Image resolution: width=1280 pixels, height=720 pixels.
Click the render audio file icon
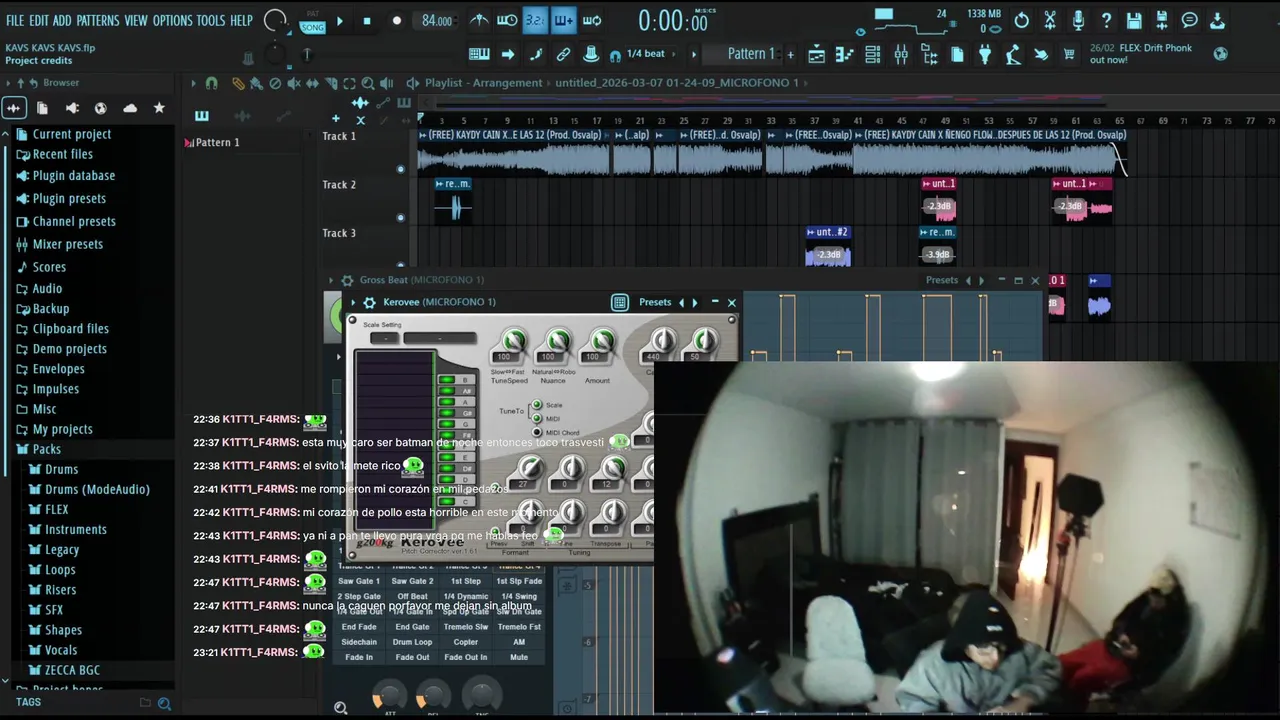[1162, 20]
